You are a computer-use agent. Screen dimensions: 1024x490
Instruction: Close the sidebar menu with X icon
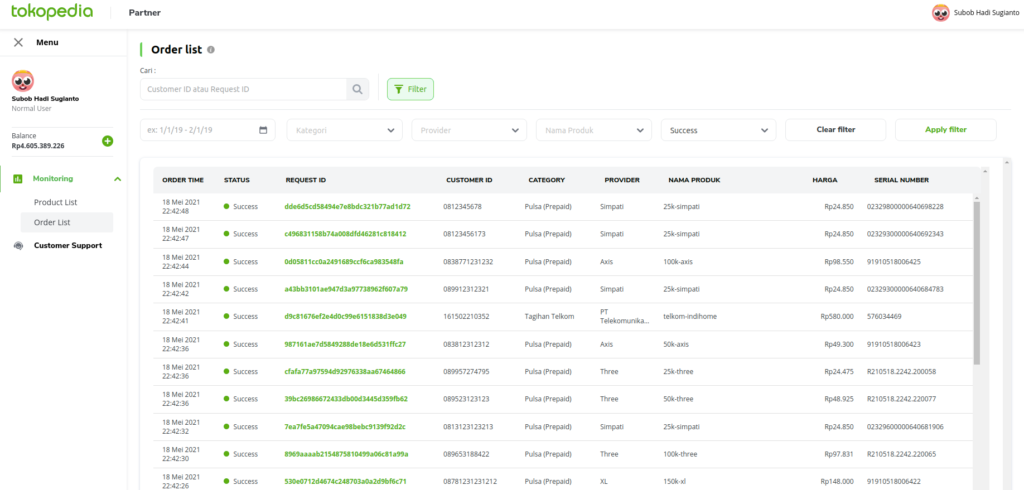[18, 42]
